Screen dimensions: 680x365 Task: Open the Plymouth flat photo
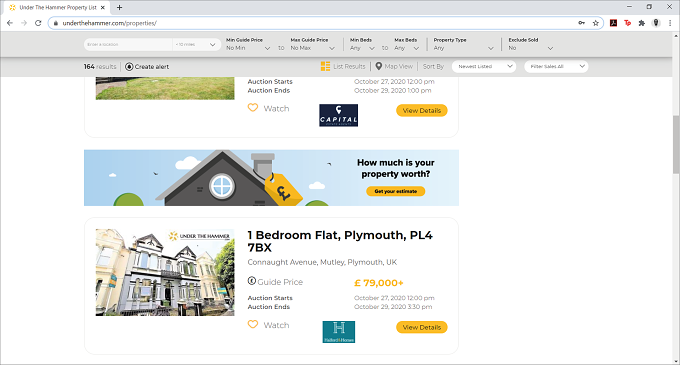[x=165, y=272]
